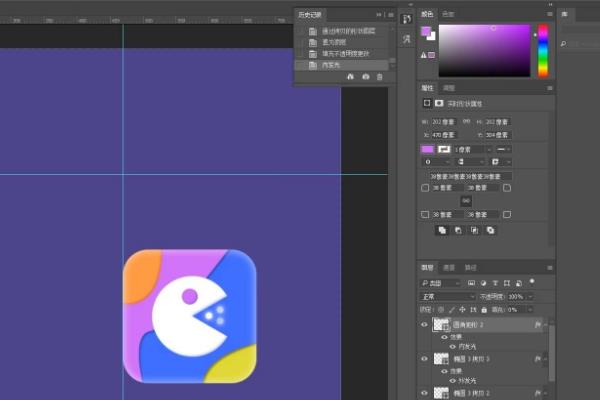
Task: Open the Properties panel flyout menu
Action: [x=550, y=88]
